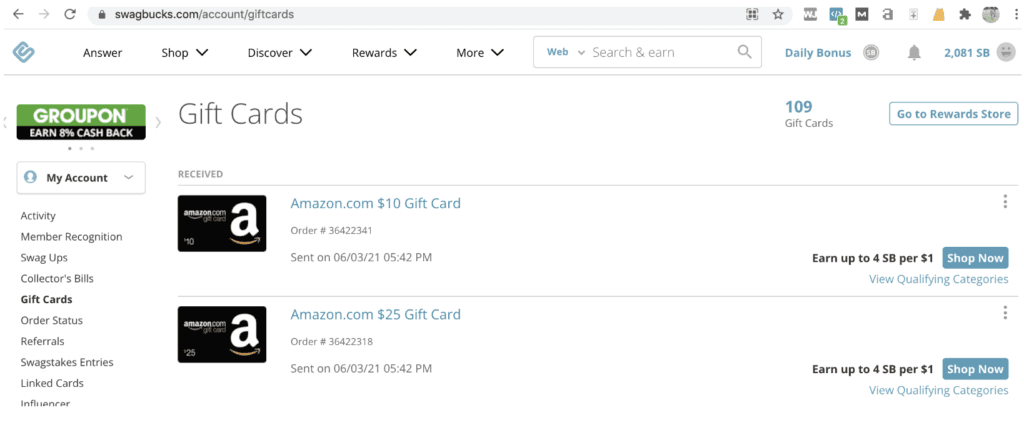Click the Daily Bonus coin icon

pos(871,53)
